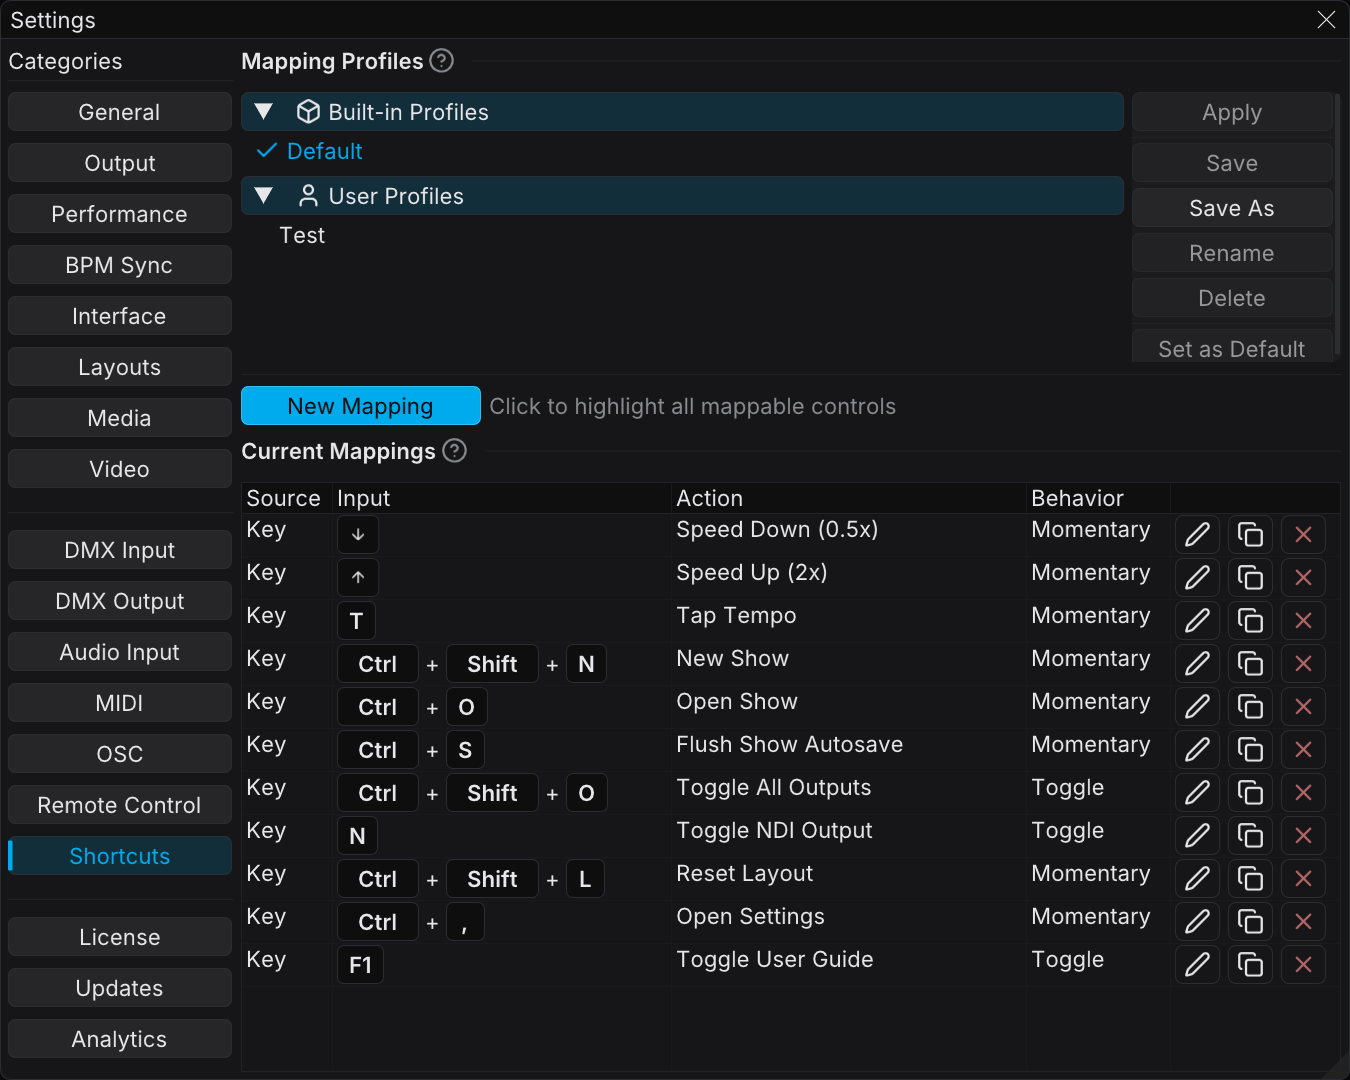Open Remote Control settings
Screen dimensions: 1350x1080
click(120, 805)
